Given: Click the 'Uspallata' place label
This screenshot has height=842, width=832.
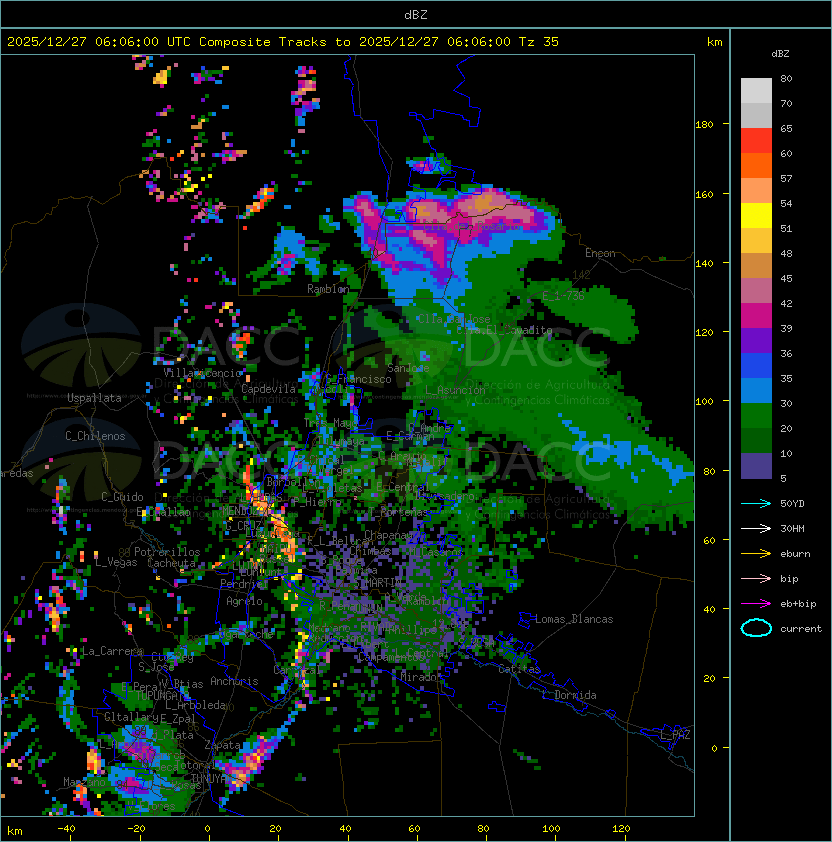Looking at the screenshot, I should click(x=94, y=398).
